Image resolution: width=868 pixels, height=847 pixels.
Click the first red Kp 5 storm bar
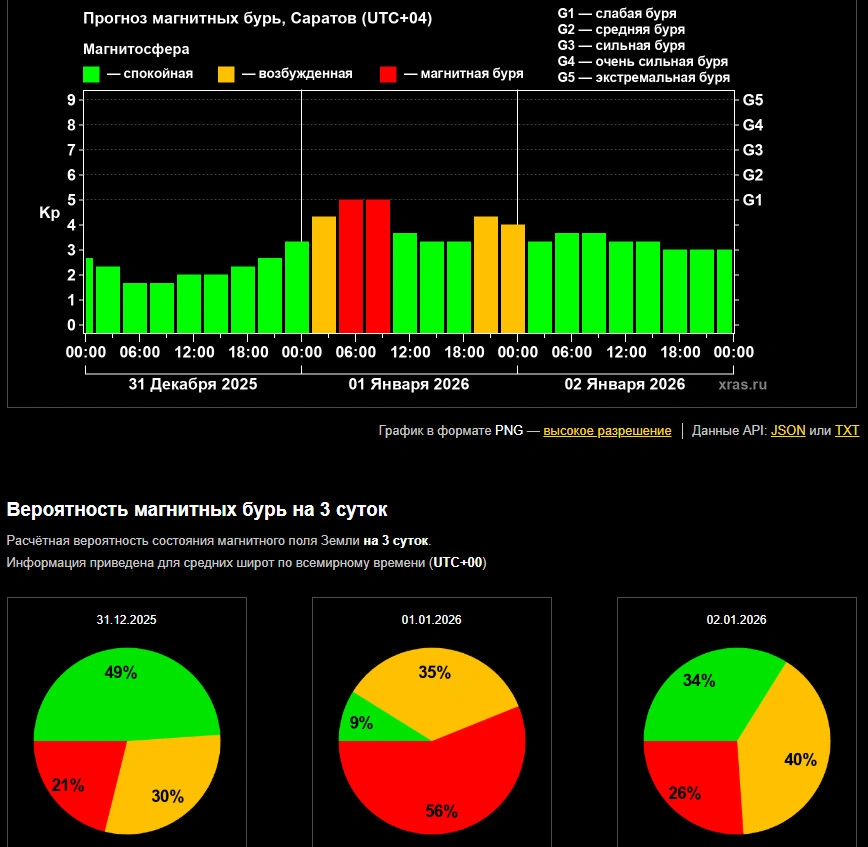(x=351, y=265)
